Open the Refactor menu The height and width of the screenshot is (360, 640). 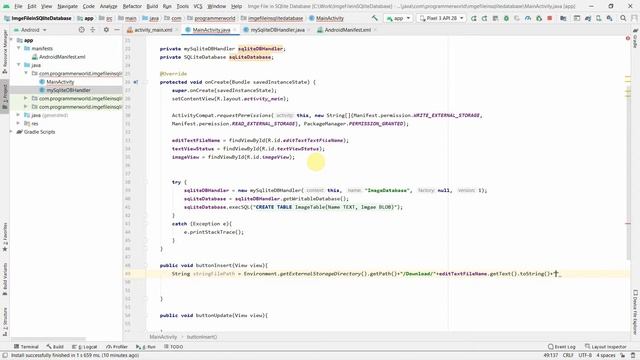pyautogui.click(x=132, y=6)
